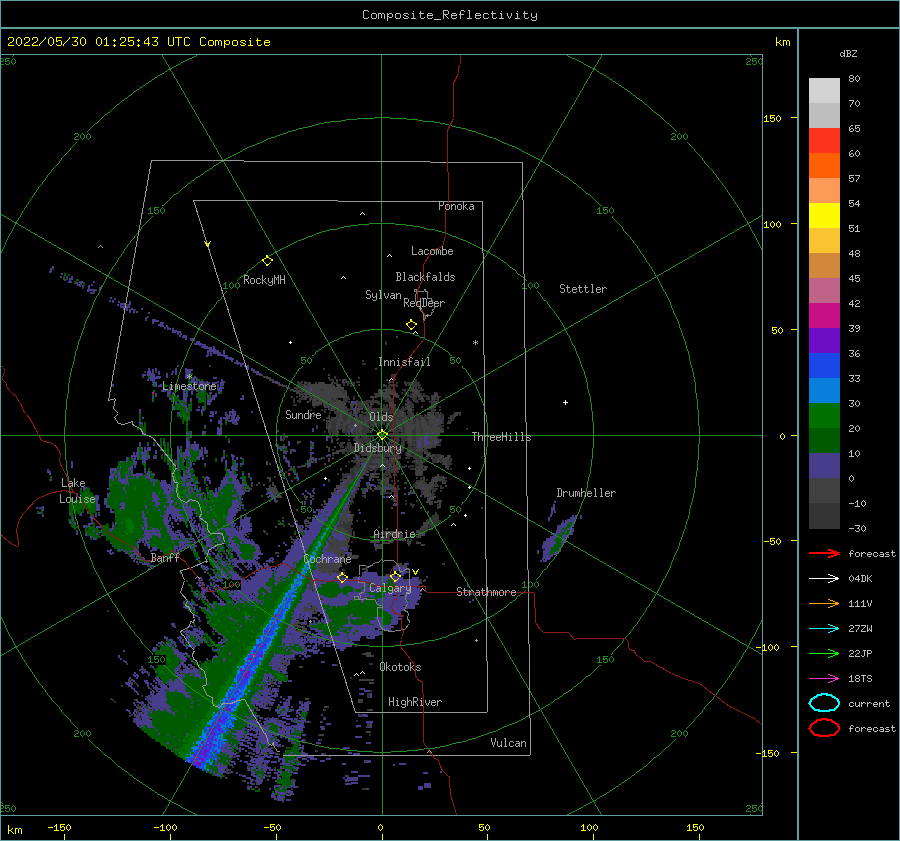The width and height of the screenshot is (900, 841).
Task: Click the bright green swatch between 30 and 20 dBZ
Action: pos(824,416)
